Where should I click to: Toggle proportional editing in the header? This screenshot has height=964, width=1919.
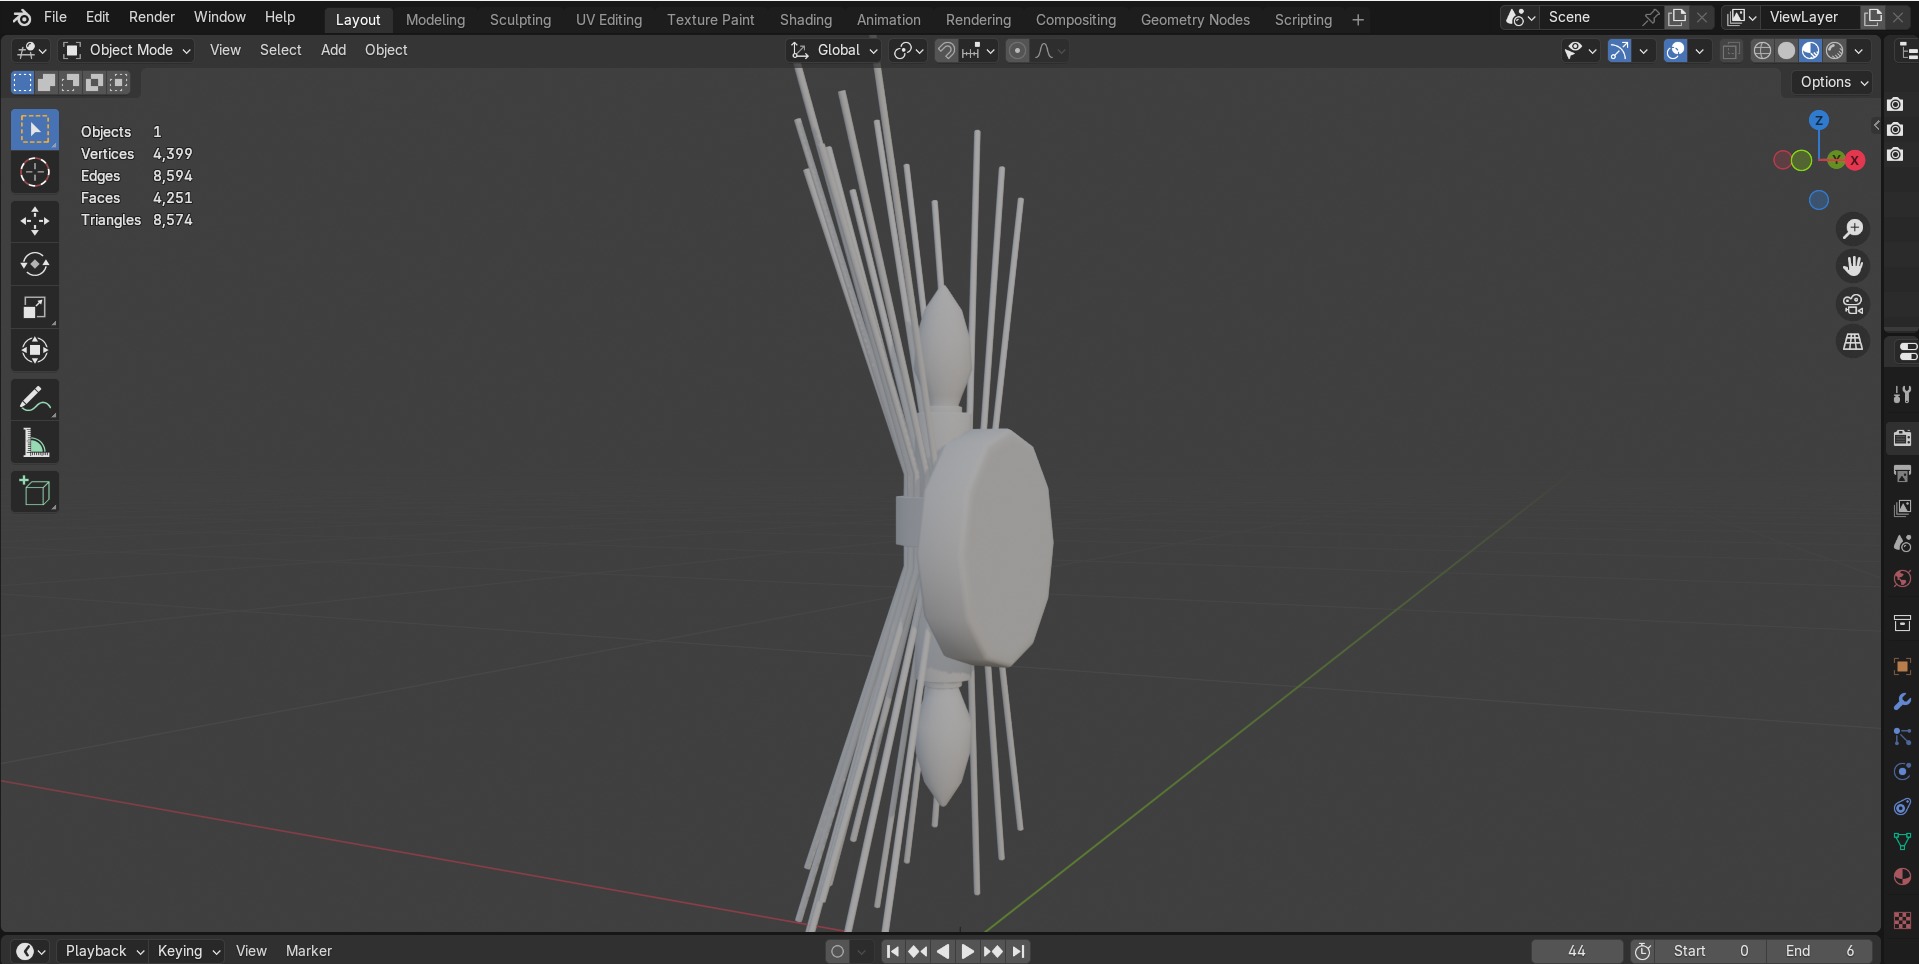click(x=1017, y=50)
